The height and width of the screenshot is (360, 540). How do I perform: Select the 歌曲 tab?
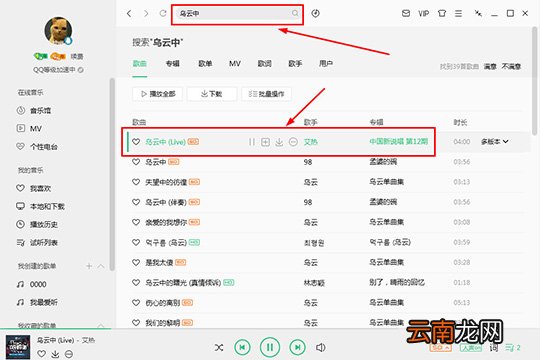coord(140,63)
